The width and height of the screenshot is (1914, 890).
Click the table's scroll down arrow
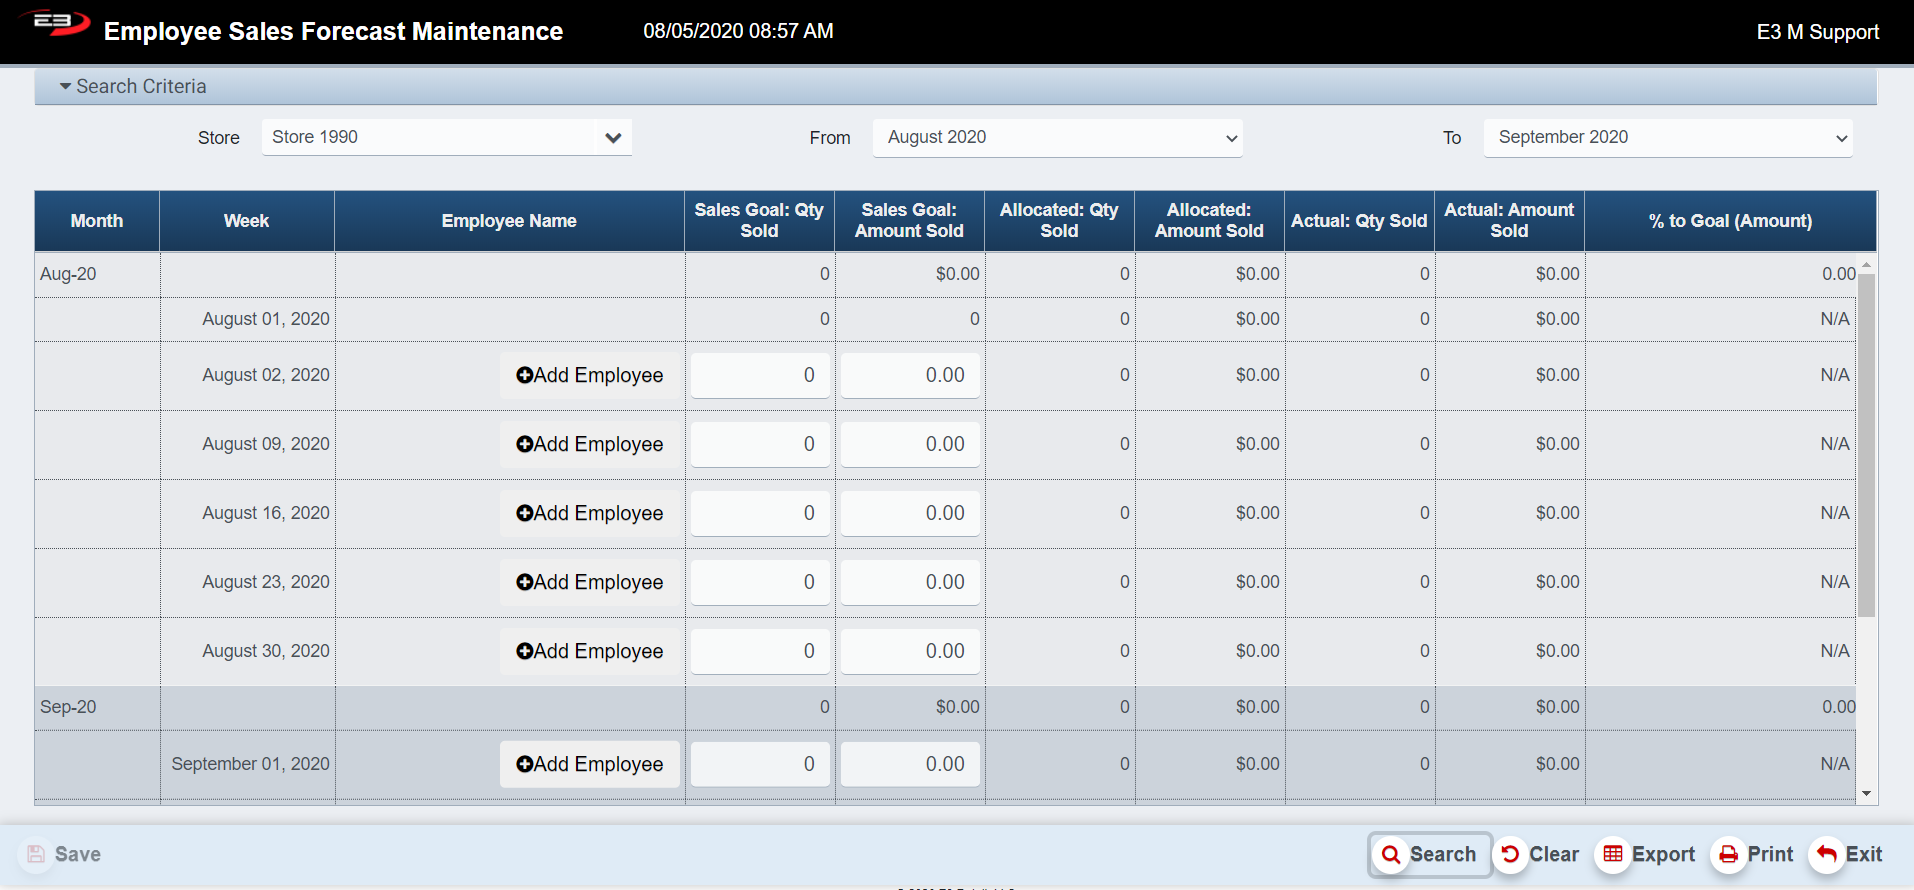(x=1866, y=794)
